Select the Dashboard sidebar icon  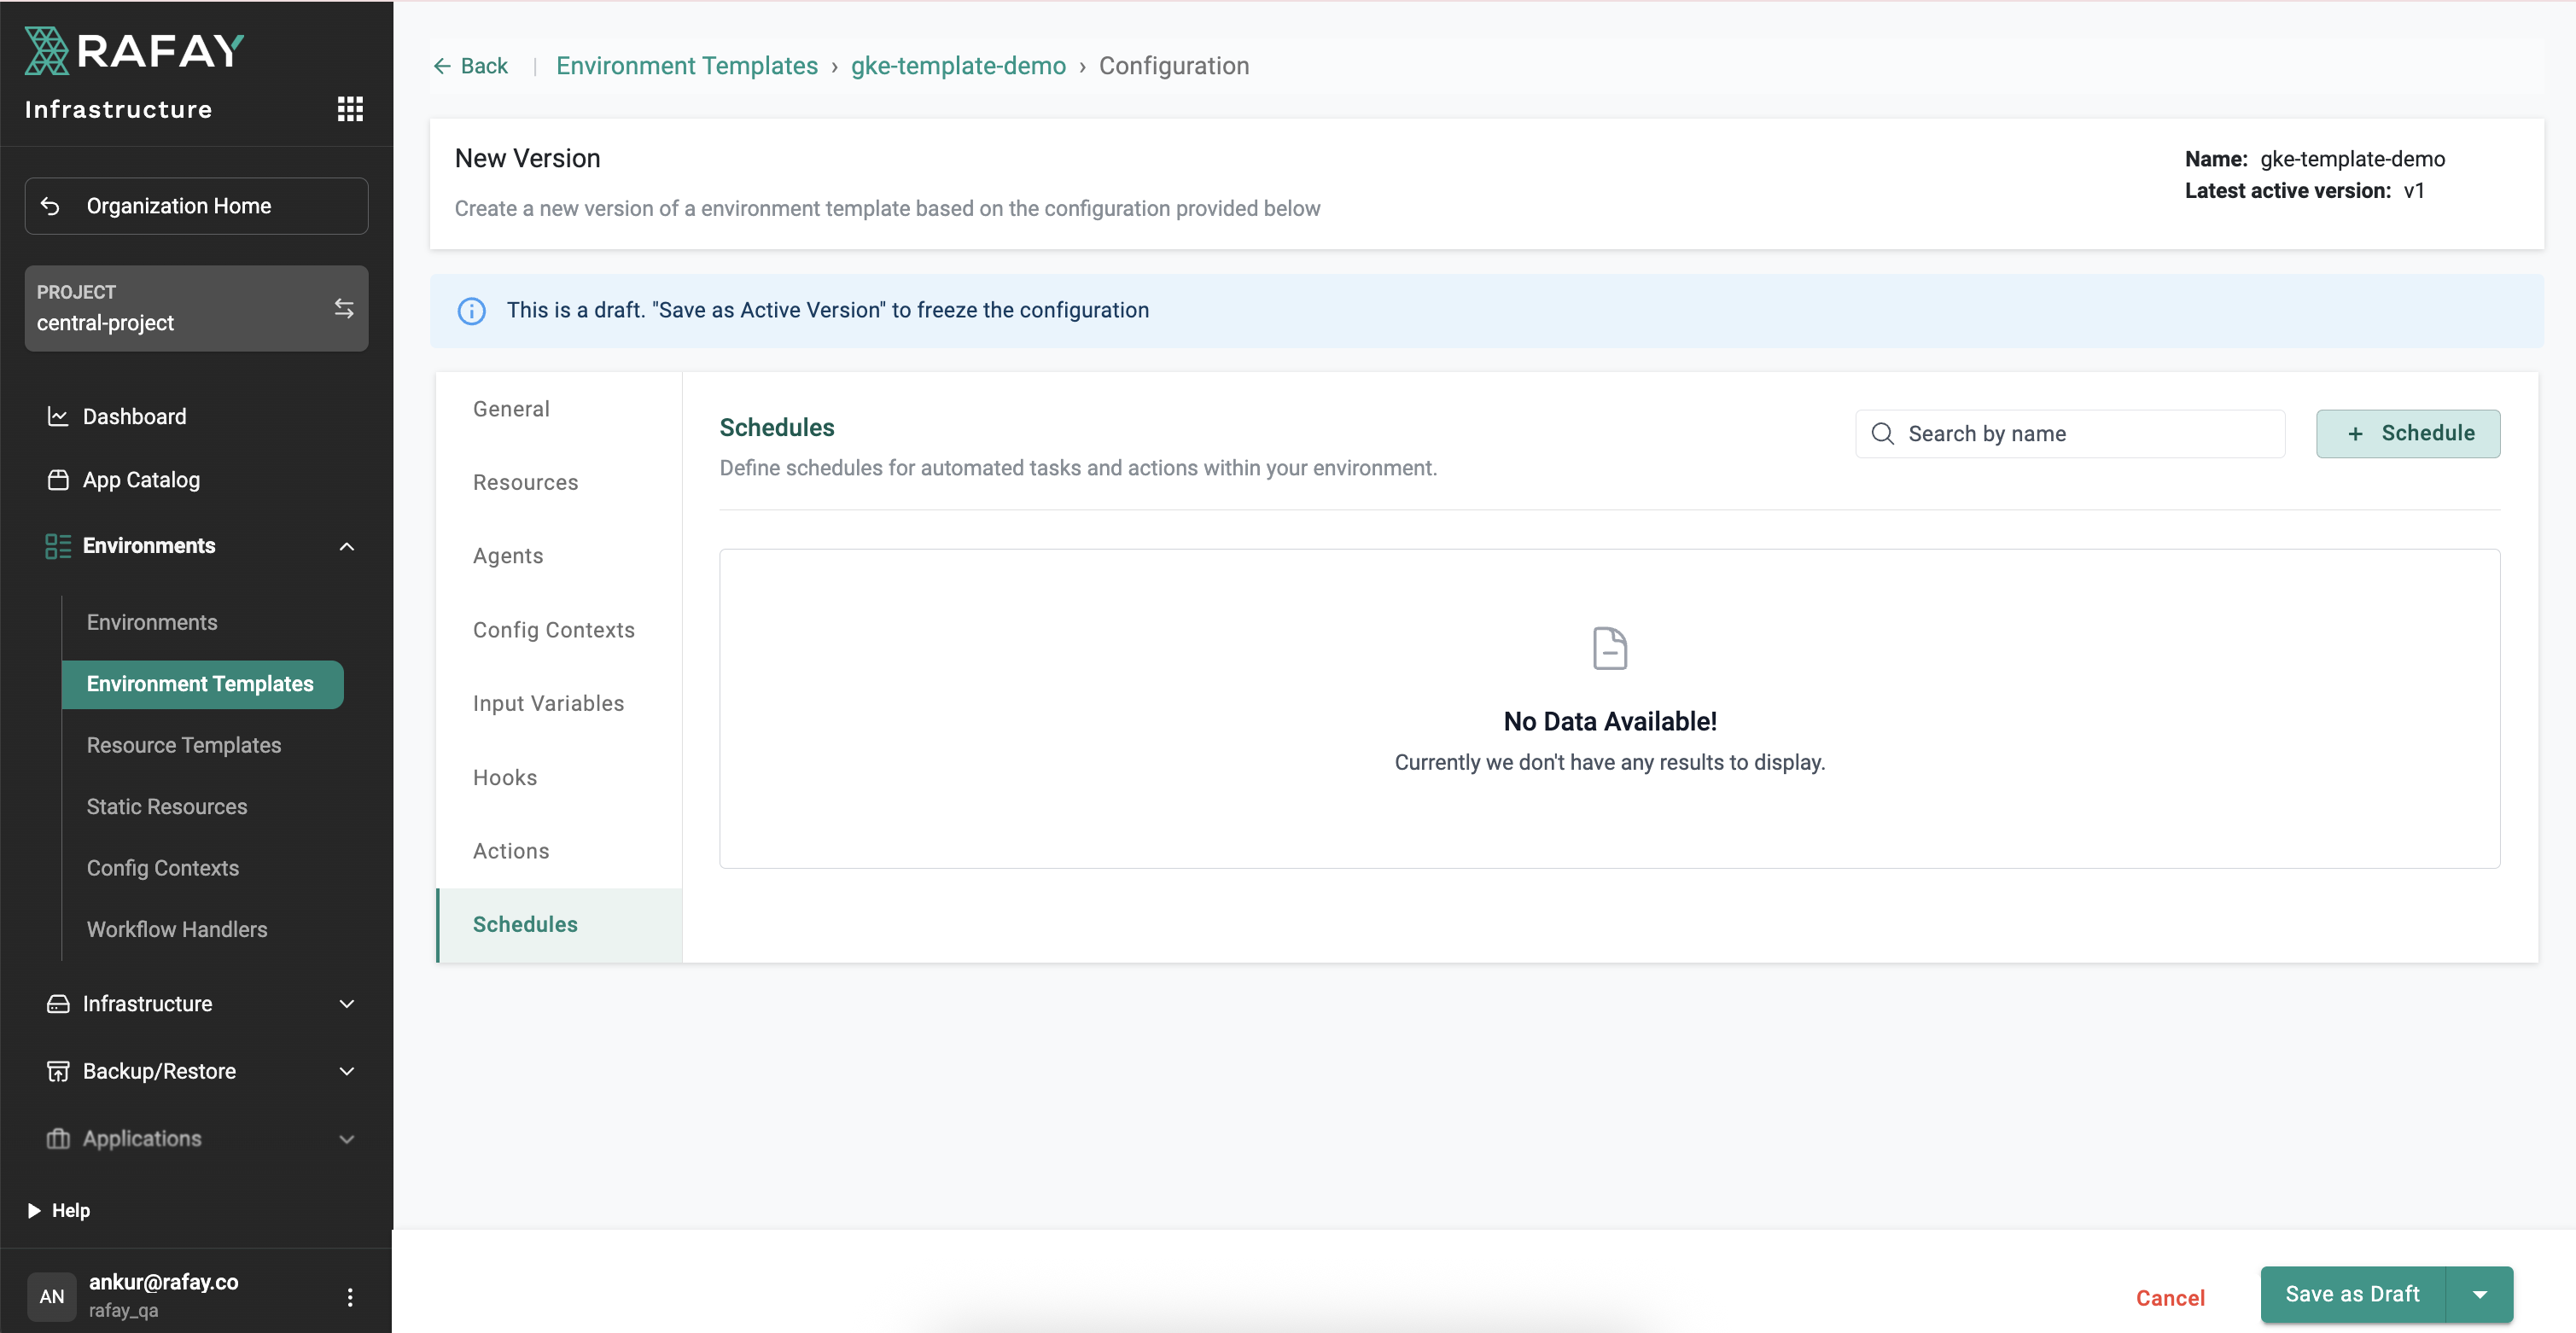58,416
